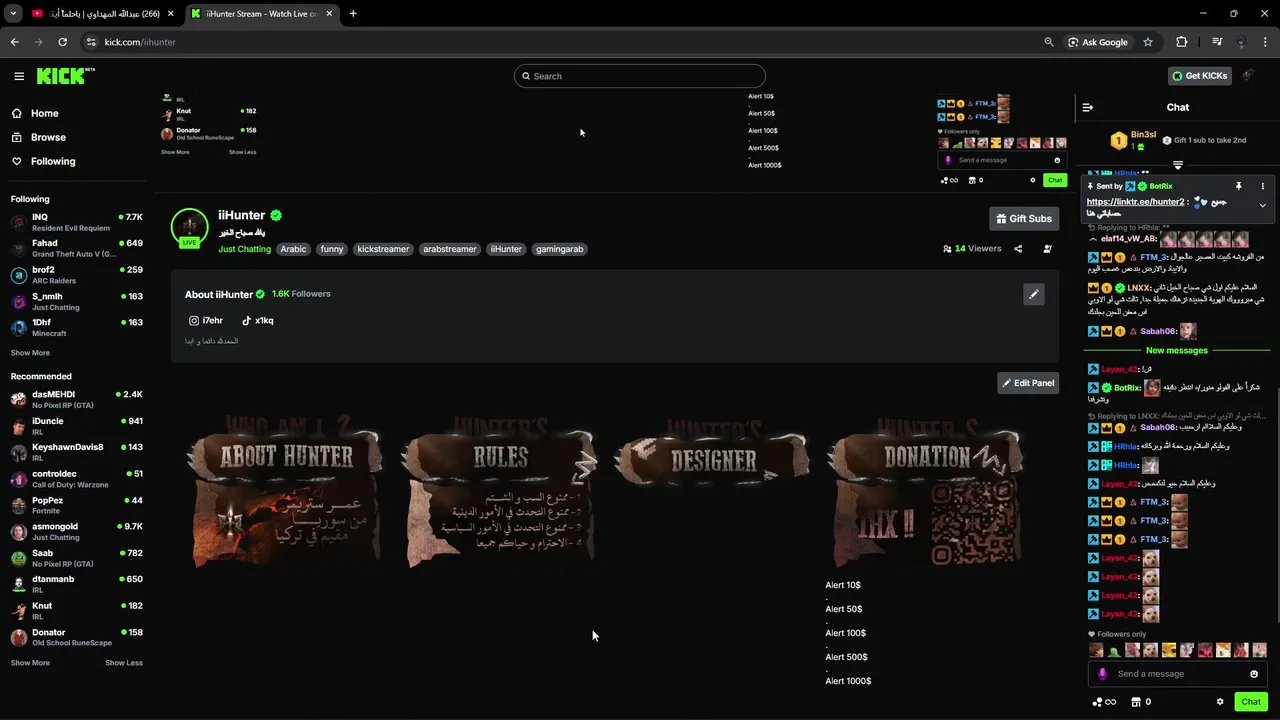Open three-dot menu on pinned message

1262,186
